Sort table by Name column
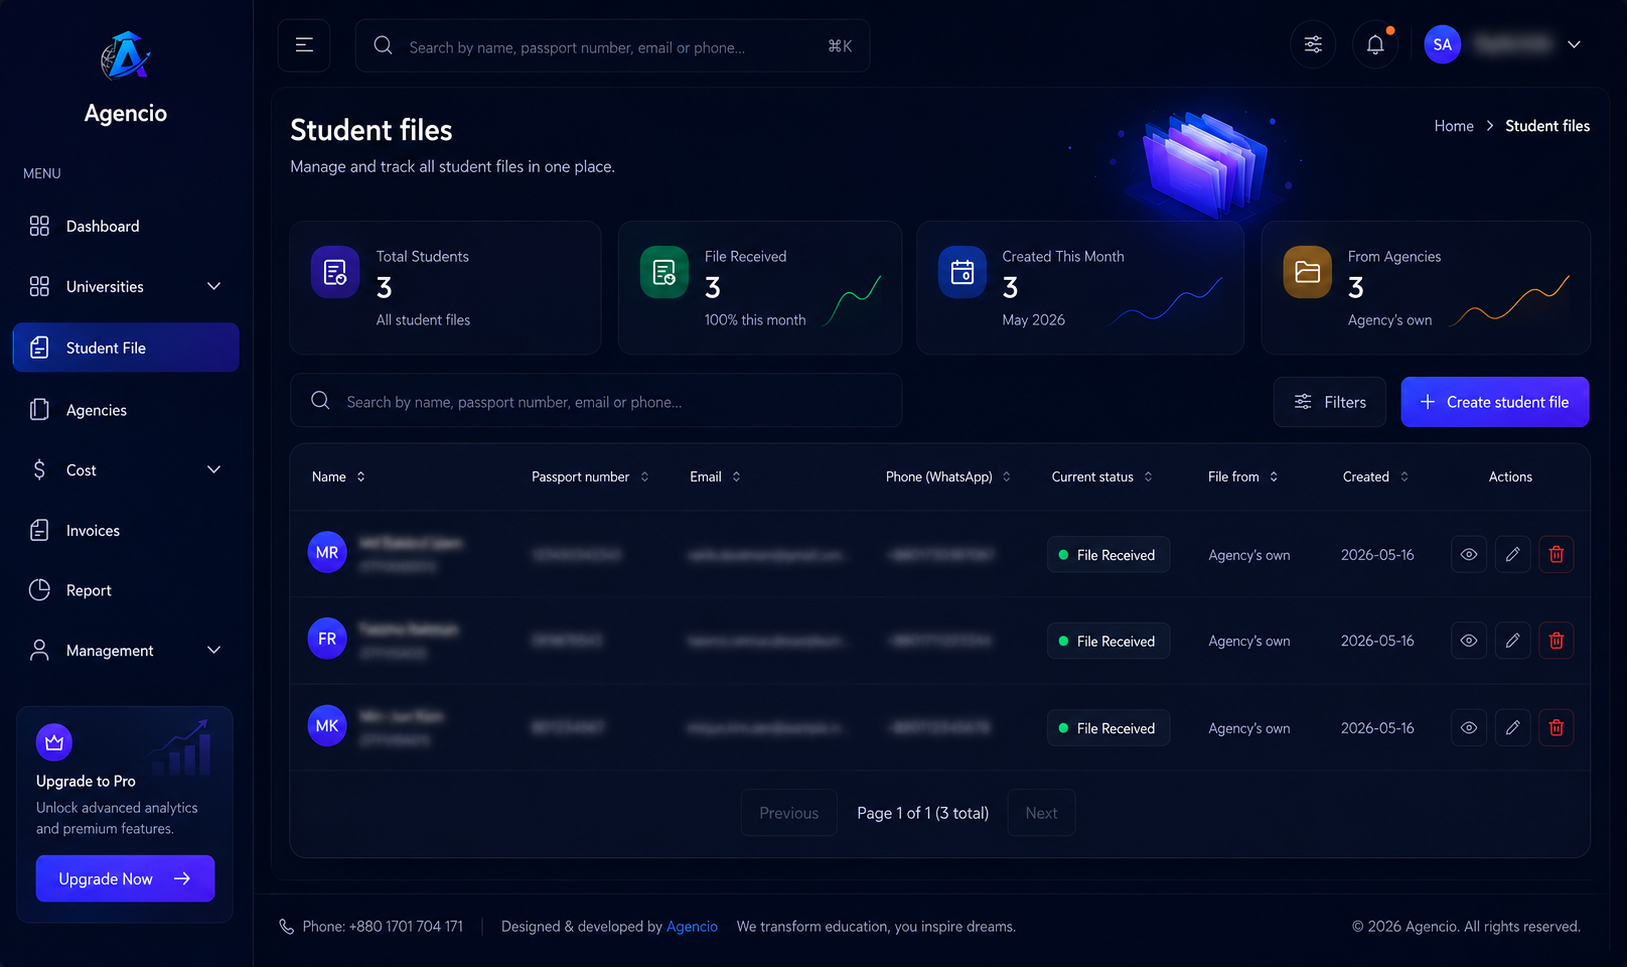 click(338, 477)
